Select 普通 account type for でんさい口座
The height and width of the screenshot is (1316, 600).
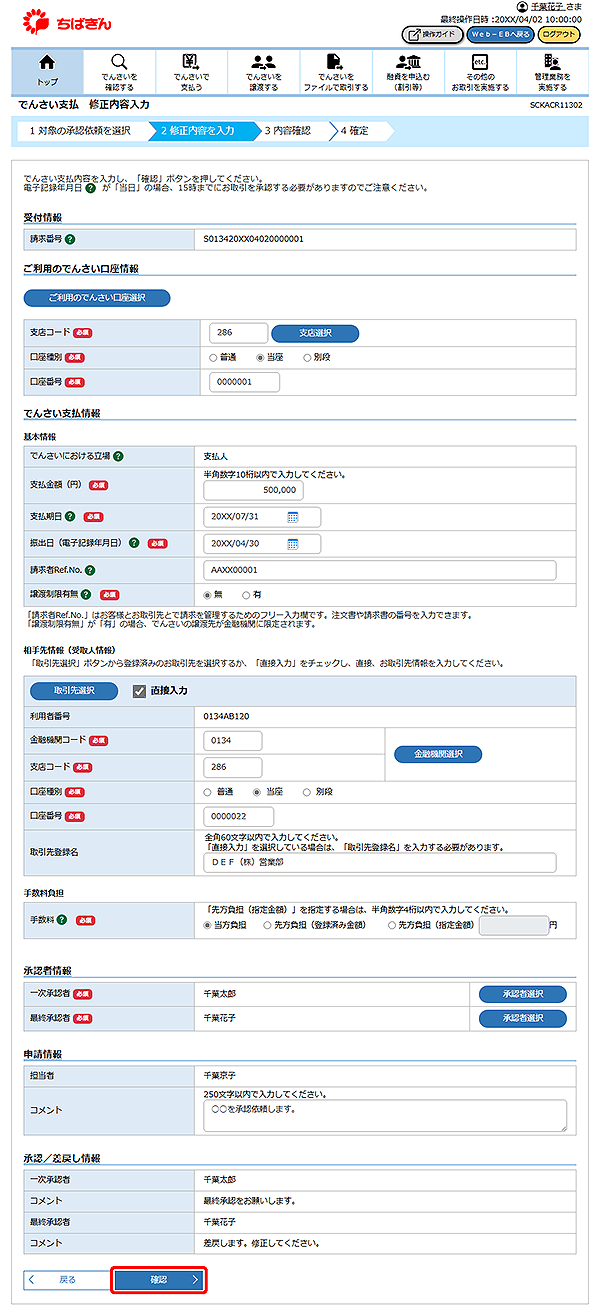pos(214,357)
